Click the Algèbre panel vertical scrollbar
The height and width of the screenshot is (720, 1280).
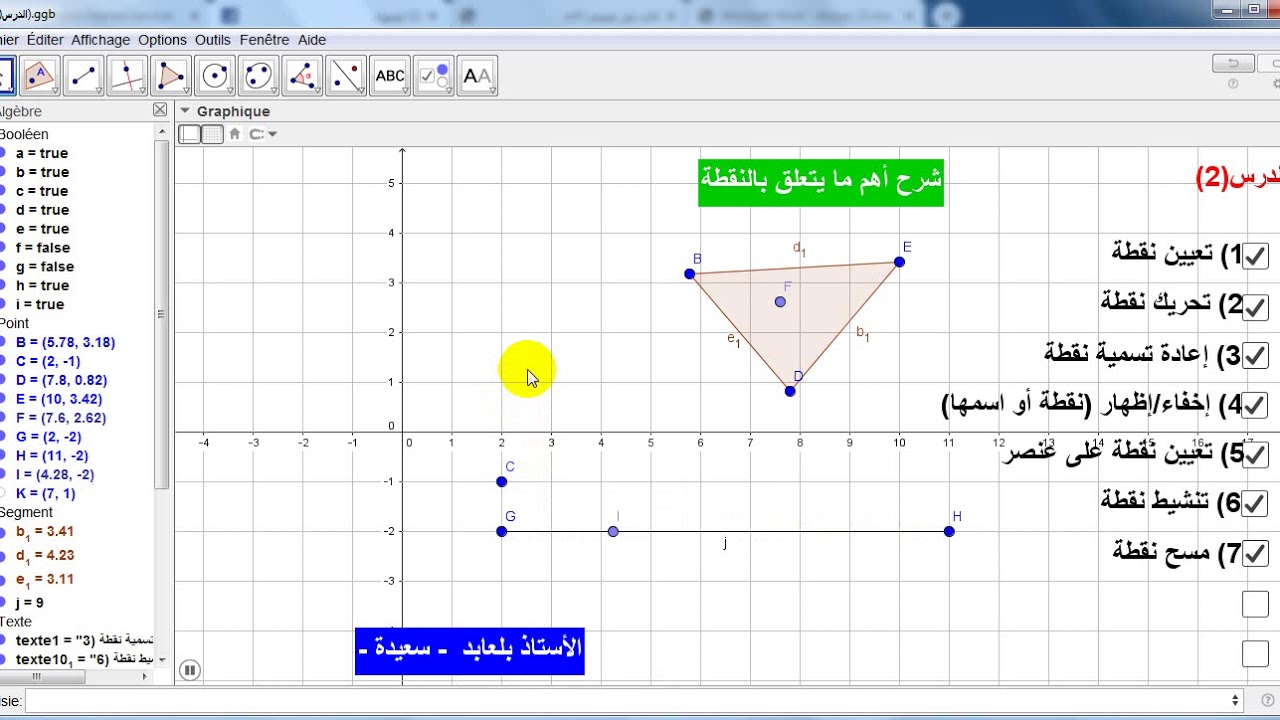tap(161, 314)
